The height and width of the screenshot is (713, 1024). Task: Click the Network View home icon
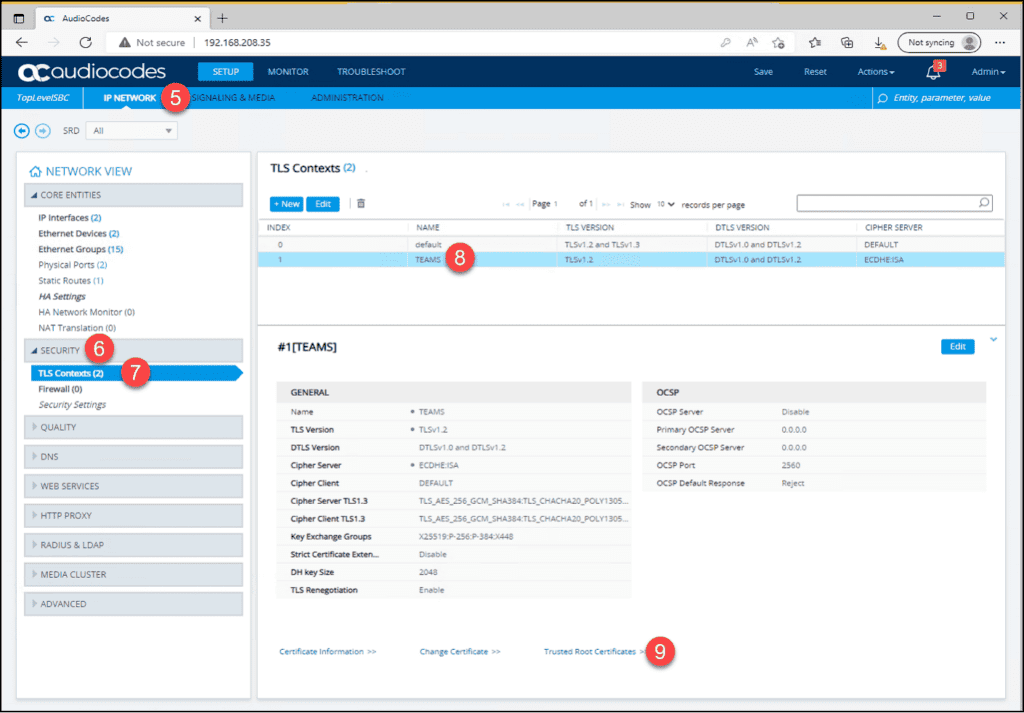click(35, 172)
